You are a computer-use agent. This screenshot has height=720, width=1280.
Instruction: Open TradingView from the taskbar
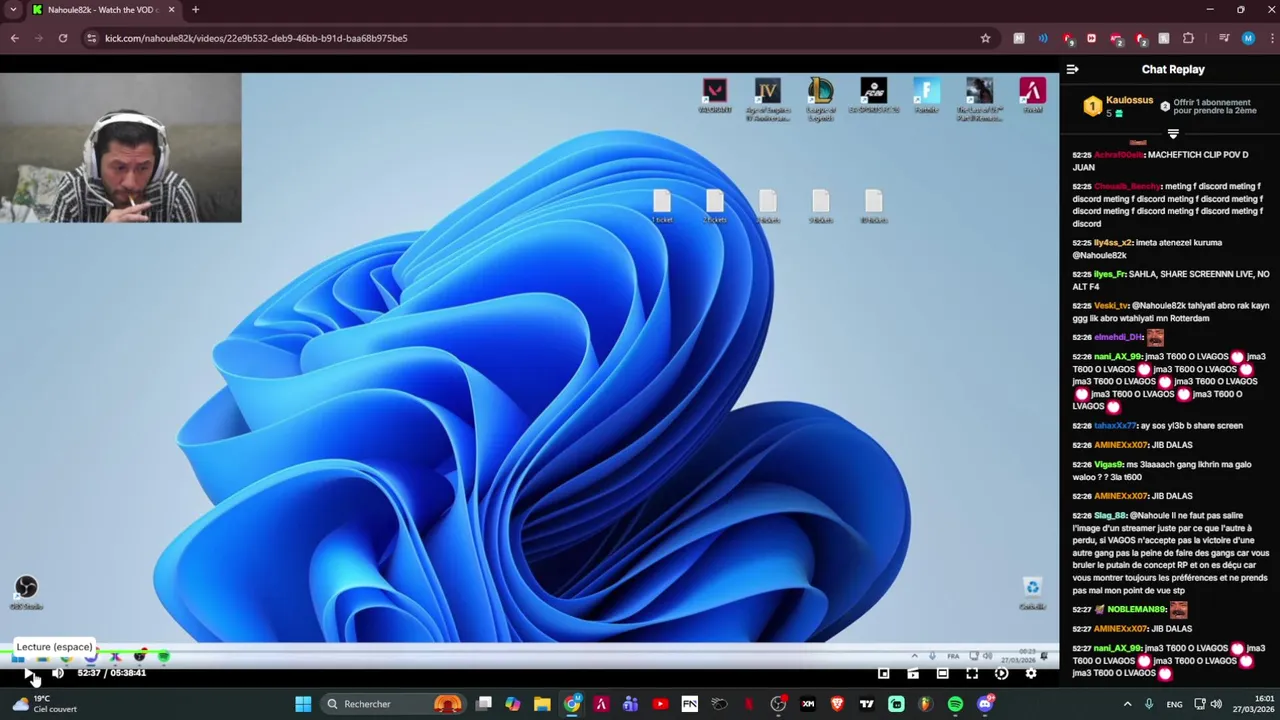(x=867, y=704)
